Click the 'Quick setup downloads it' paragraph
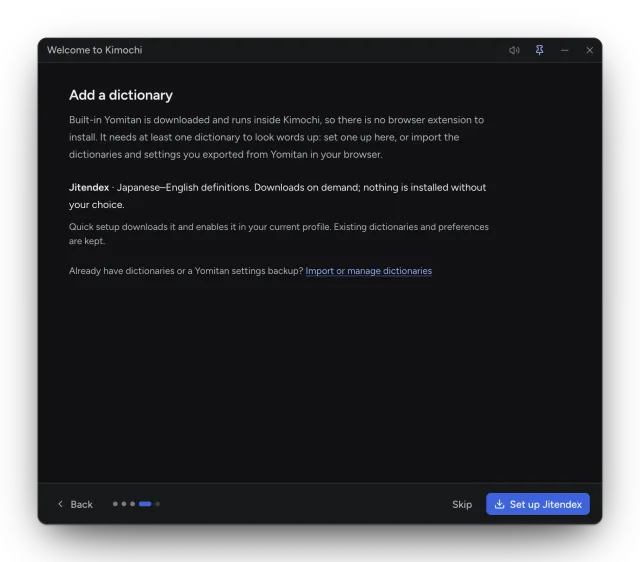Viewport: 640px width, 562px height. [x=279, y=234]
